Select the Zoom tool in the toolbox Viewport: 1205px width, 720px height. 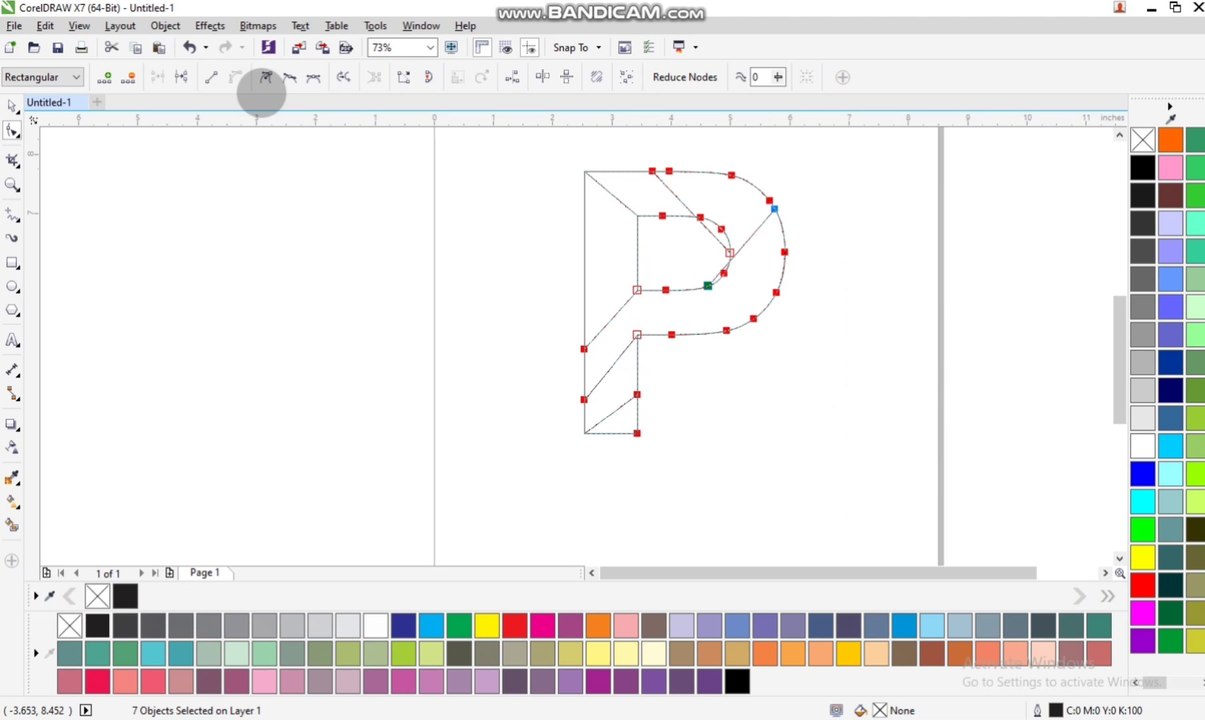pyautogui.click(x=12, y=185)
